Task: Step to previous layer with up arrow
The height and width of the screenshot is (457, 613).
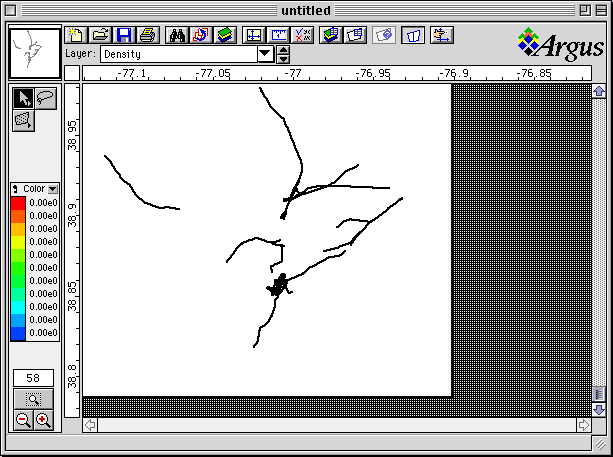Action: tap(283, 50)
